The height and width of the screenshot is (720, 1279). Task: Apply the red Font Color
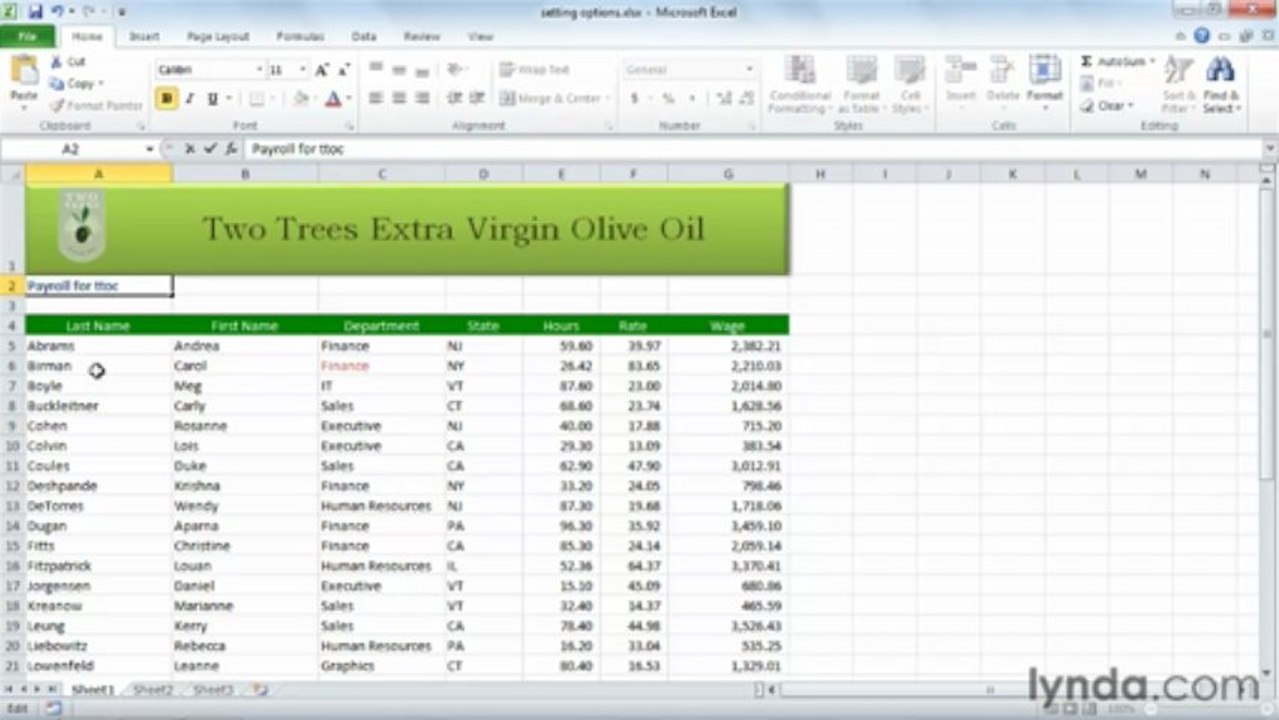332,98
